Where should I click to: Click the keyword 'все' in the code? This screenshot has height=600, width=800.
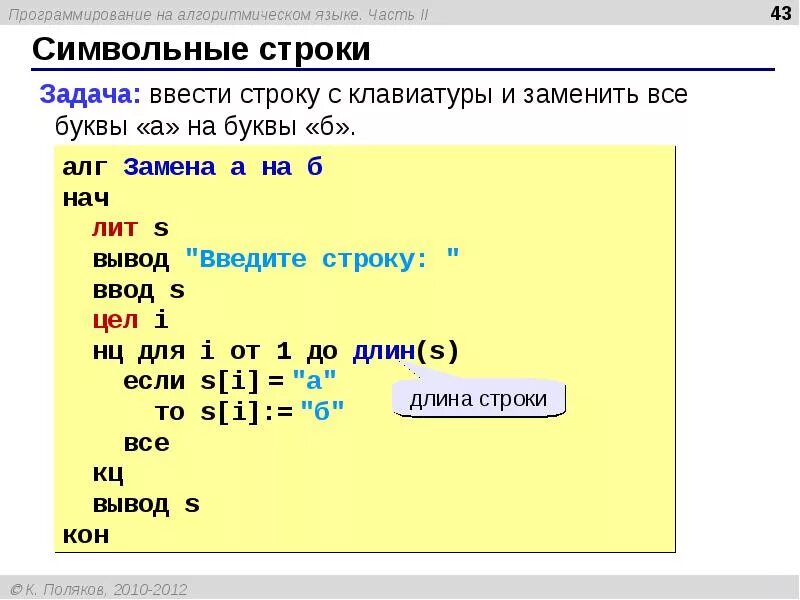(x=146, y=443)
